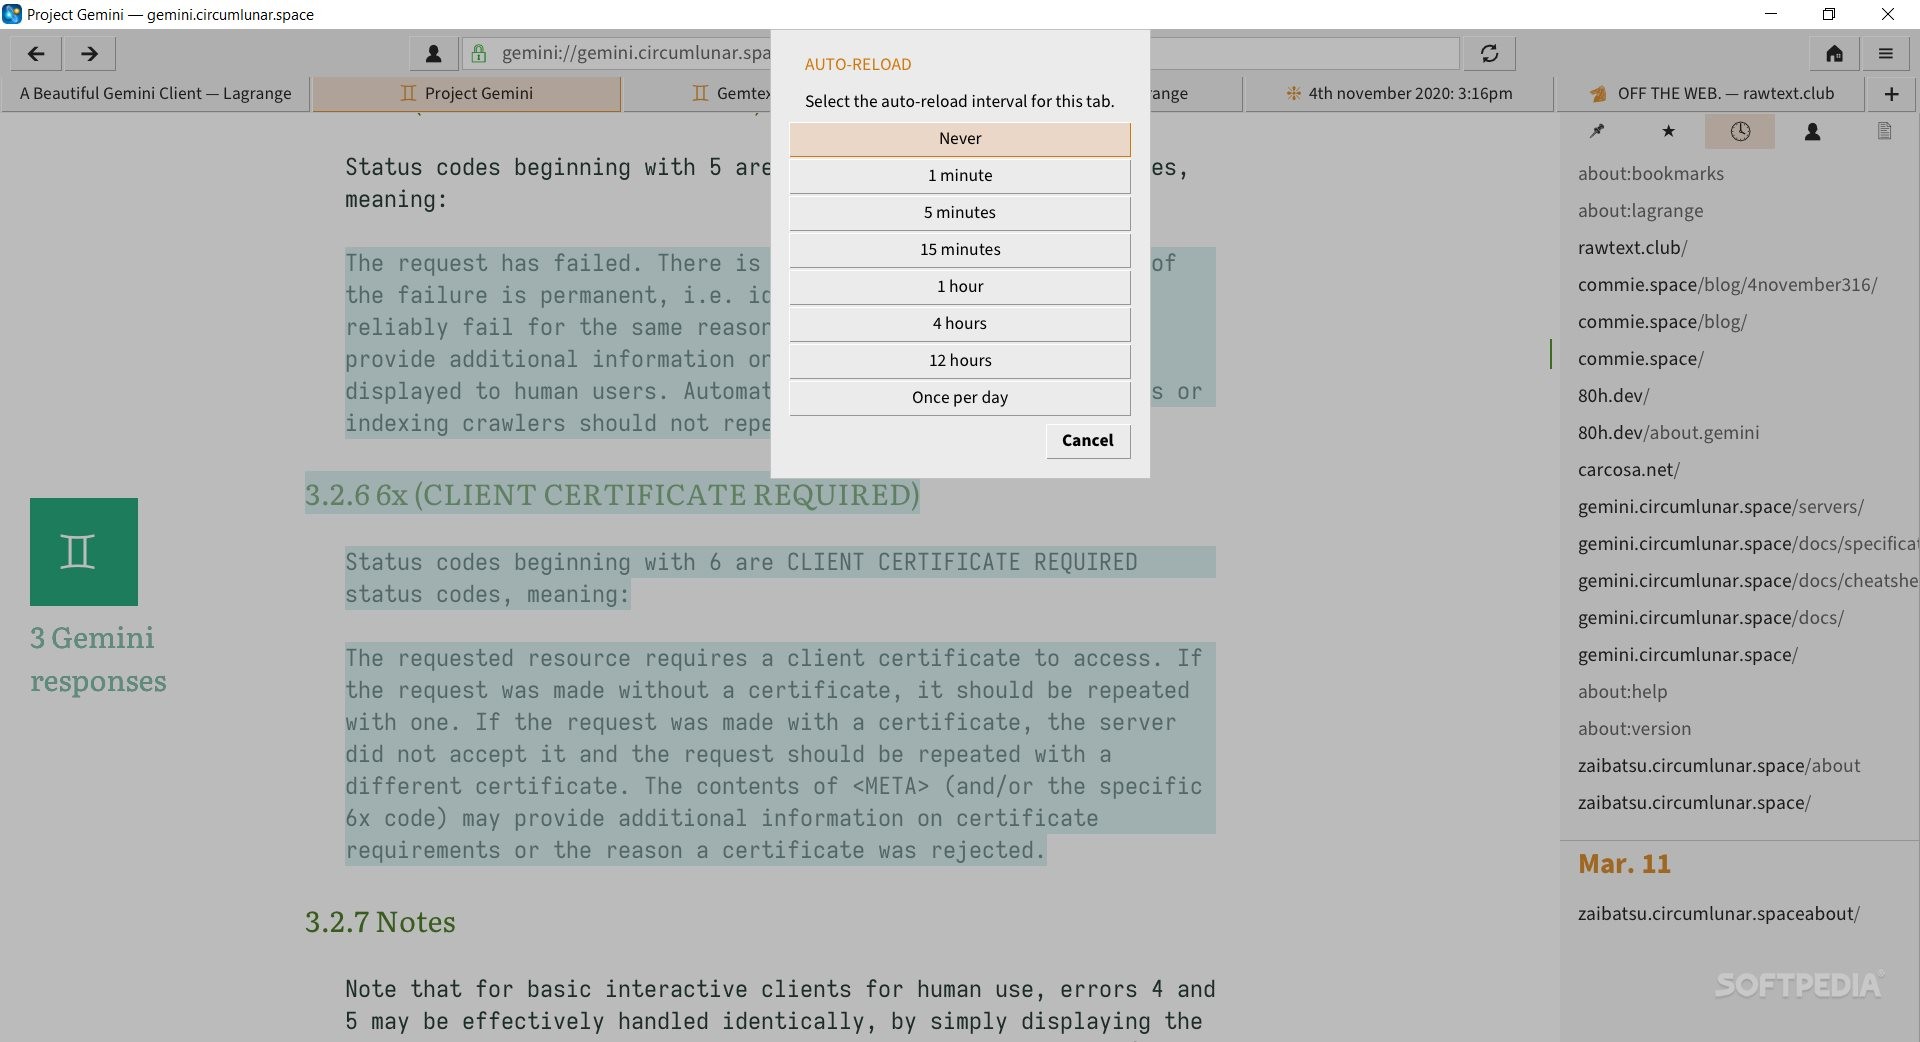Image resolution: width=1920 pixels, height=1042 pixels.
Task: Minimize the Lagrange window
Action: [x=1771, y=14]
